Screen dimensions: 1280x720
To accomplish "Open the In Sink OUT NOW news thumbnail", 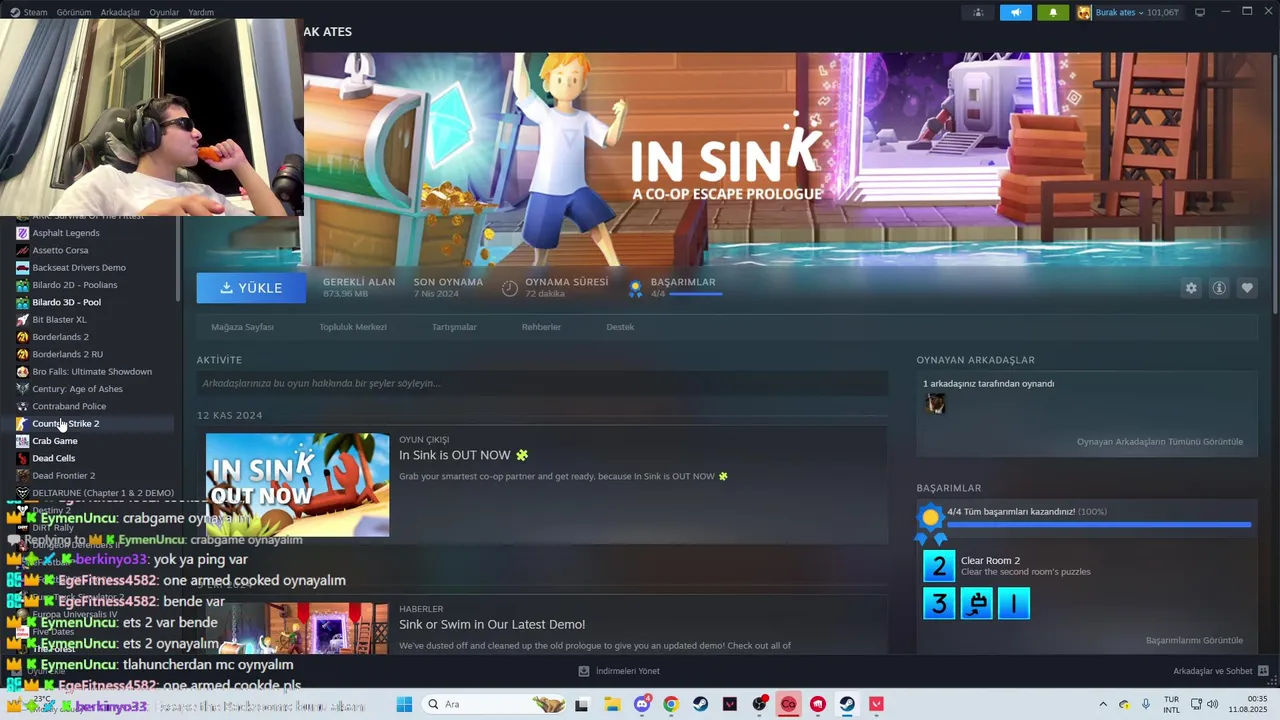I will click(x=297, y=485).
